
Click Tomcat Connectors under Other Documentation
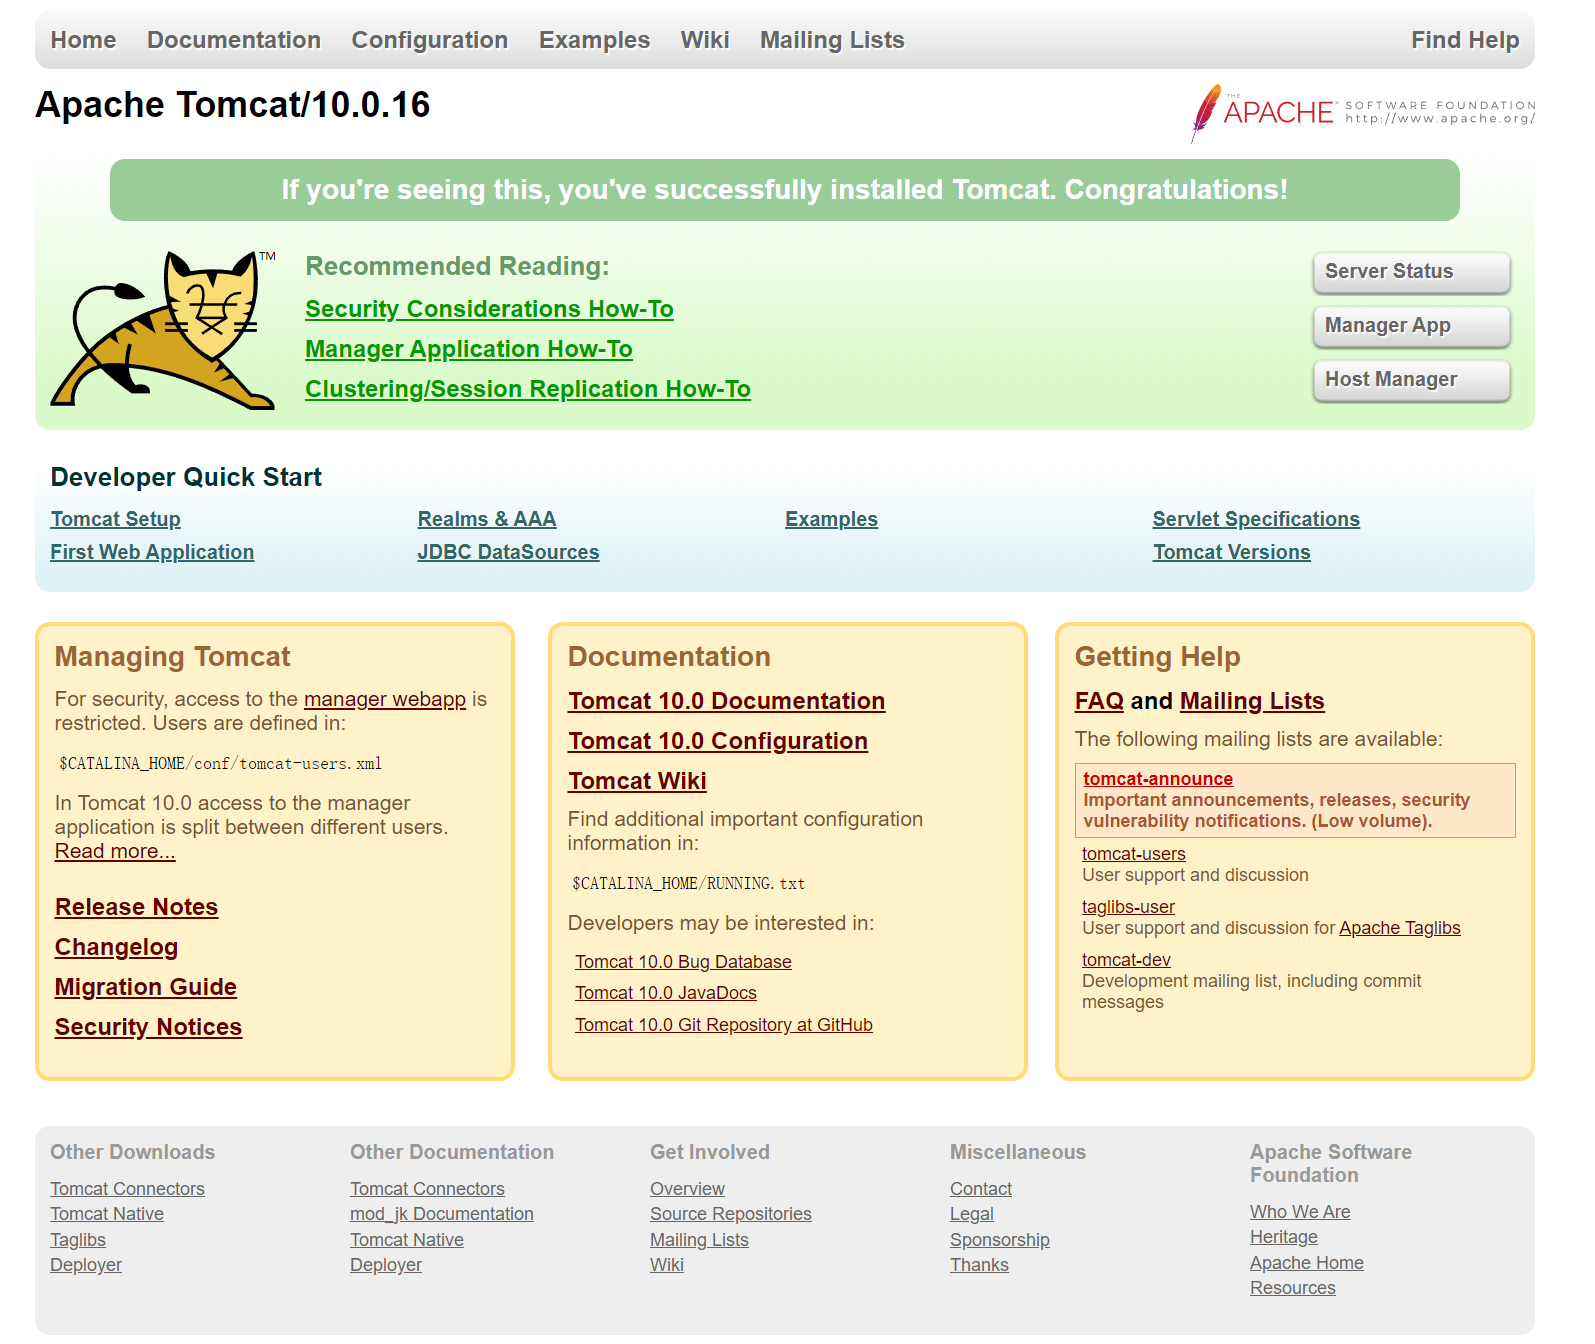coord(427,1189)
